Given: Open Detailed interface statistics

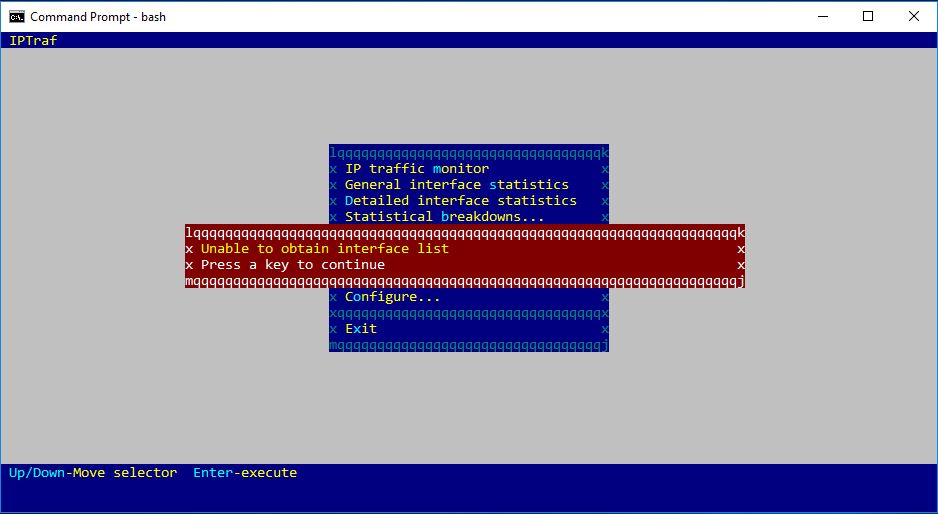Looking at the screenshot, I should point(461,201).
